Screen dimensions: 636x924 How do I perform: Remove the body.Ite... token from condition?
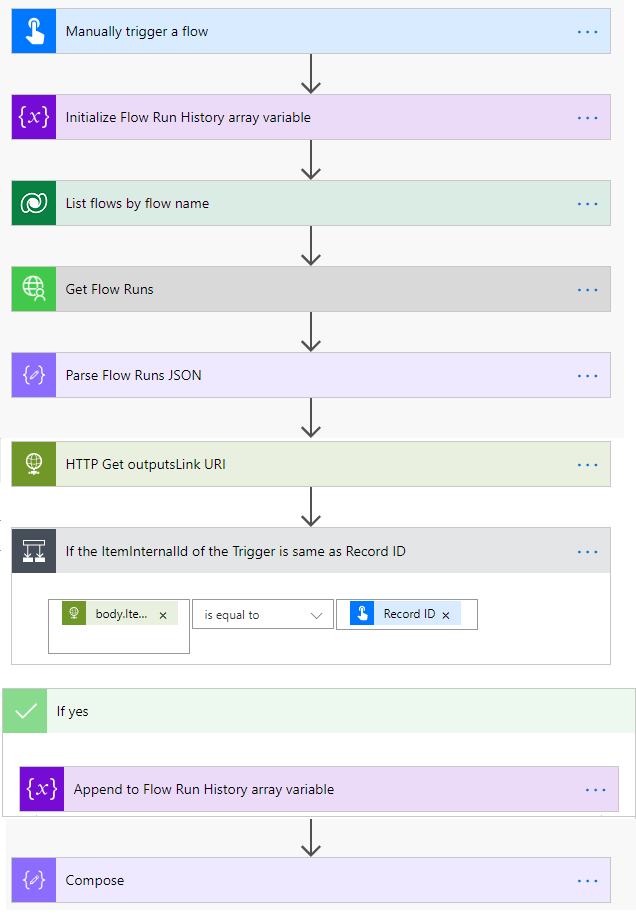point(163,615)
